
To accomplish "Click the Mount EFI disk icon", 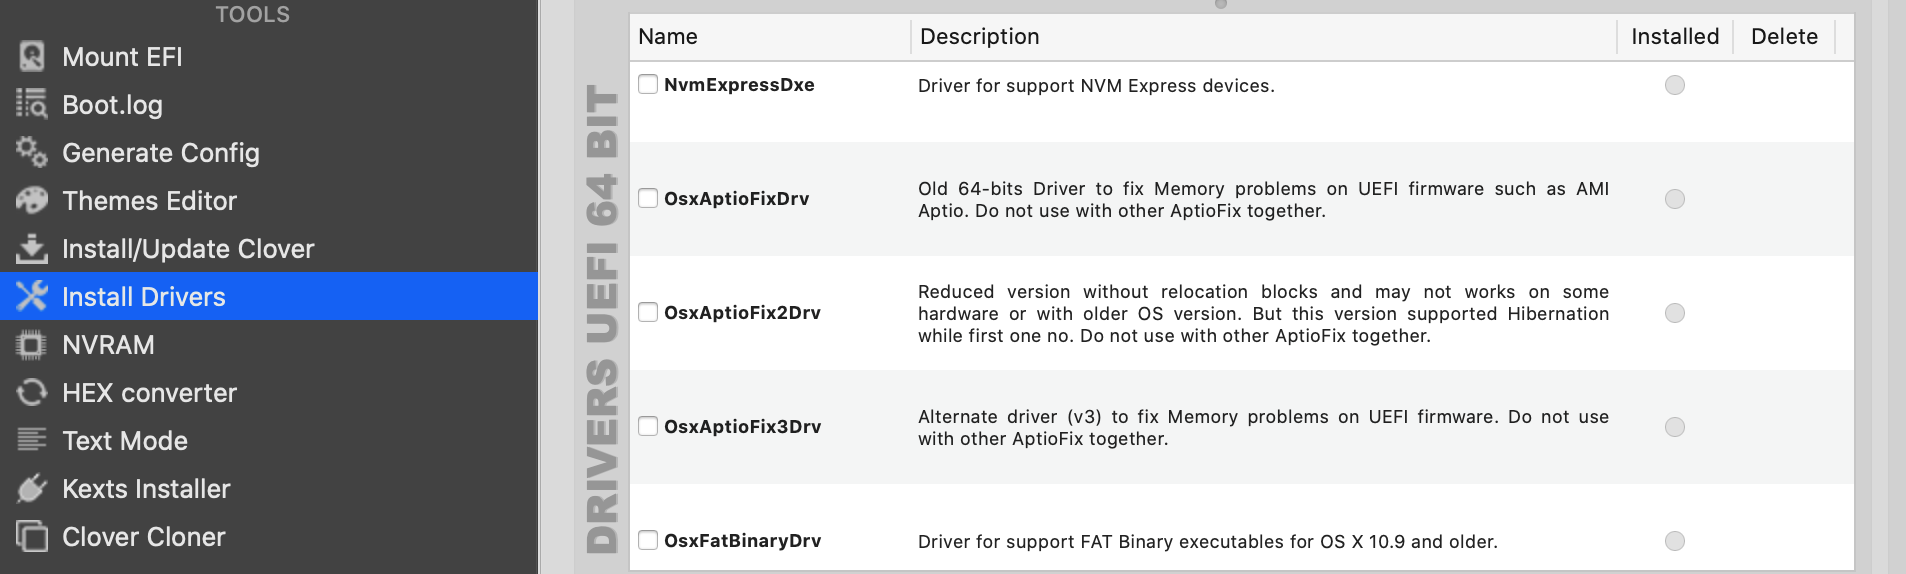I will pyautogui.click(x=32, y=57).
